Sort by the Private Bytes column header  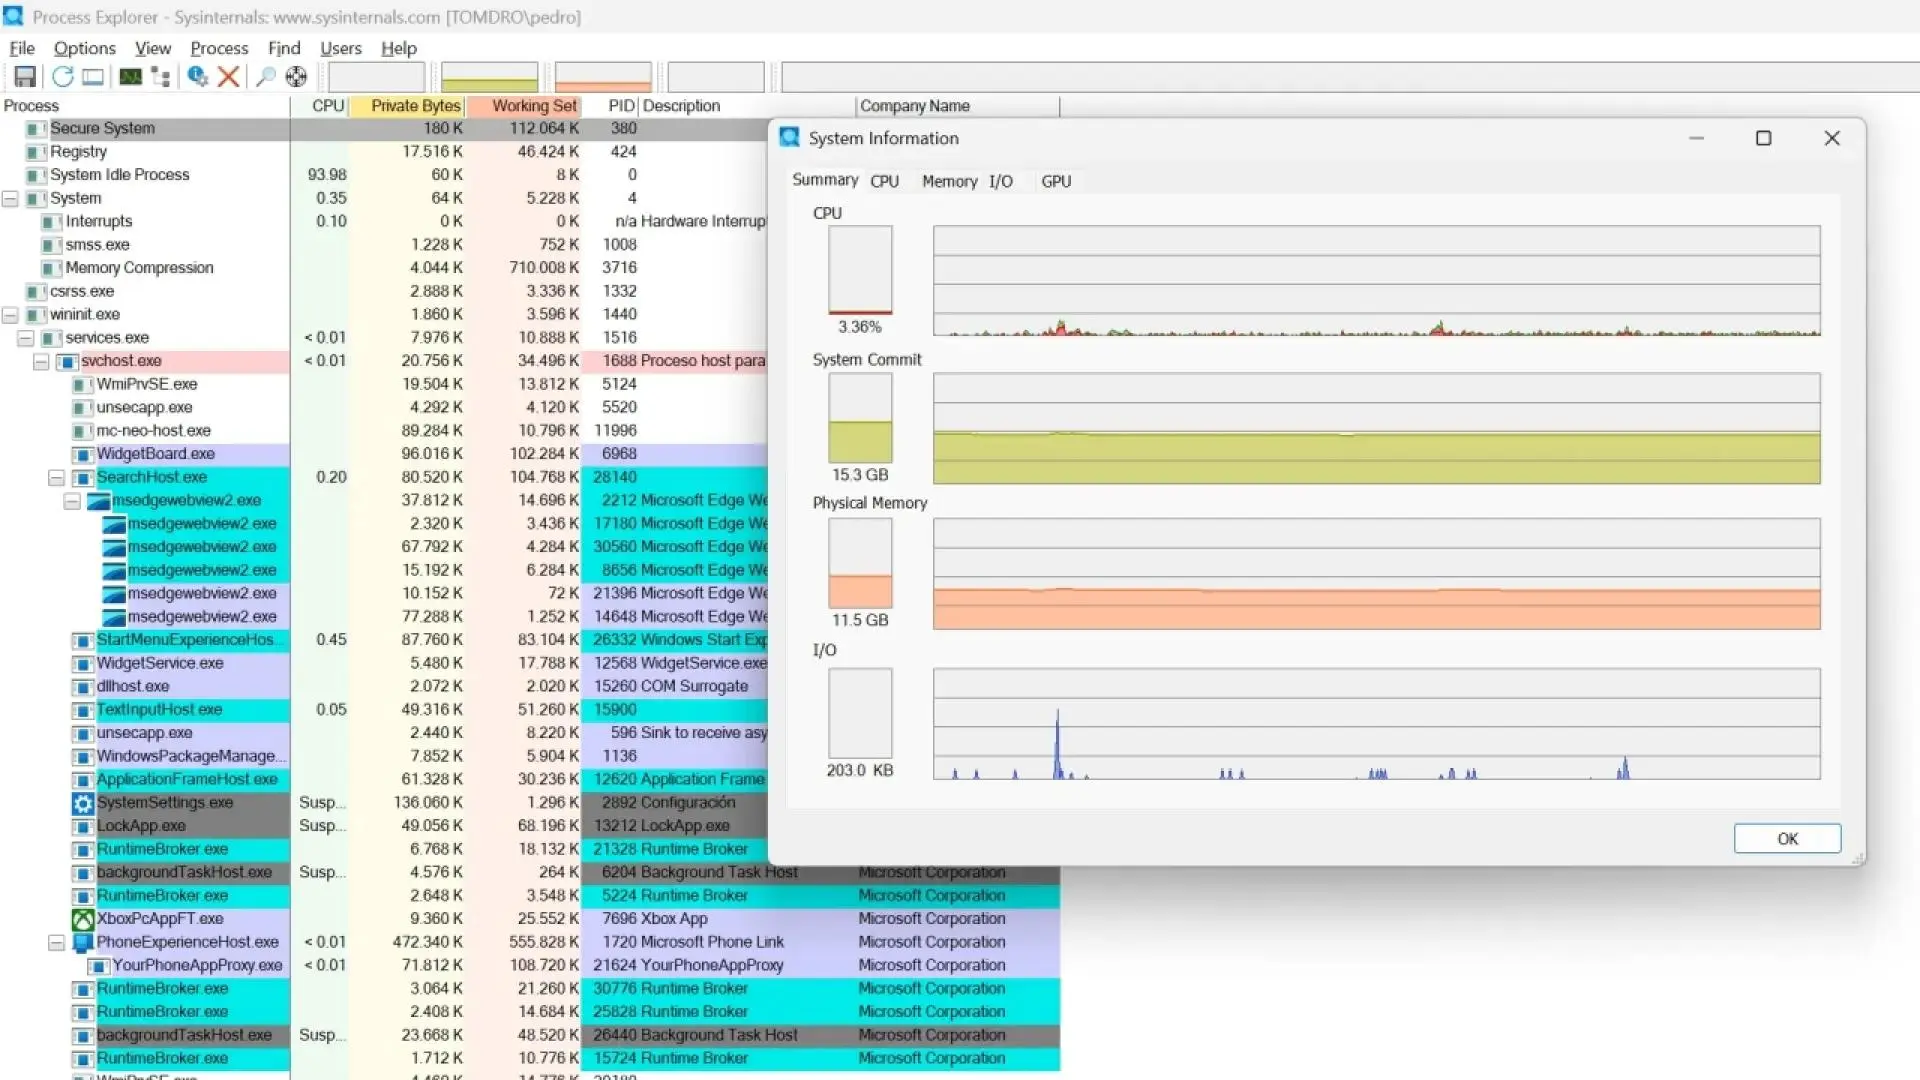click(407, 106)
